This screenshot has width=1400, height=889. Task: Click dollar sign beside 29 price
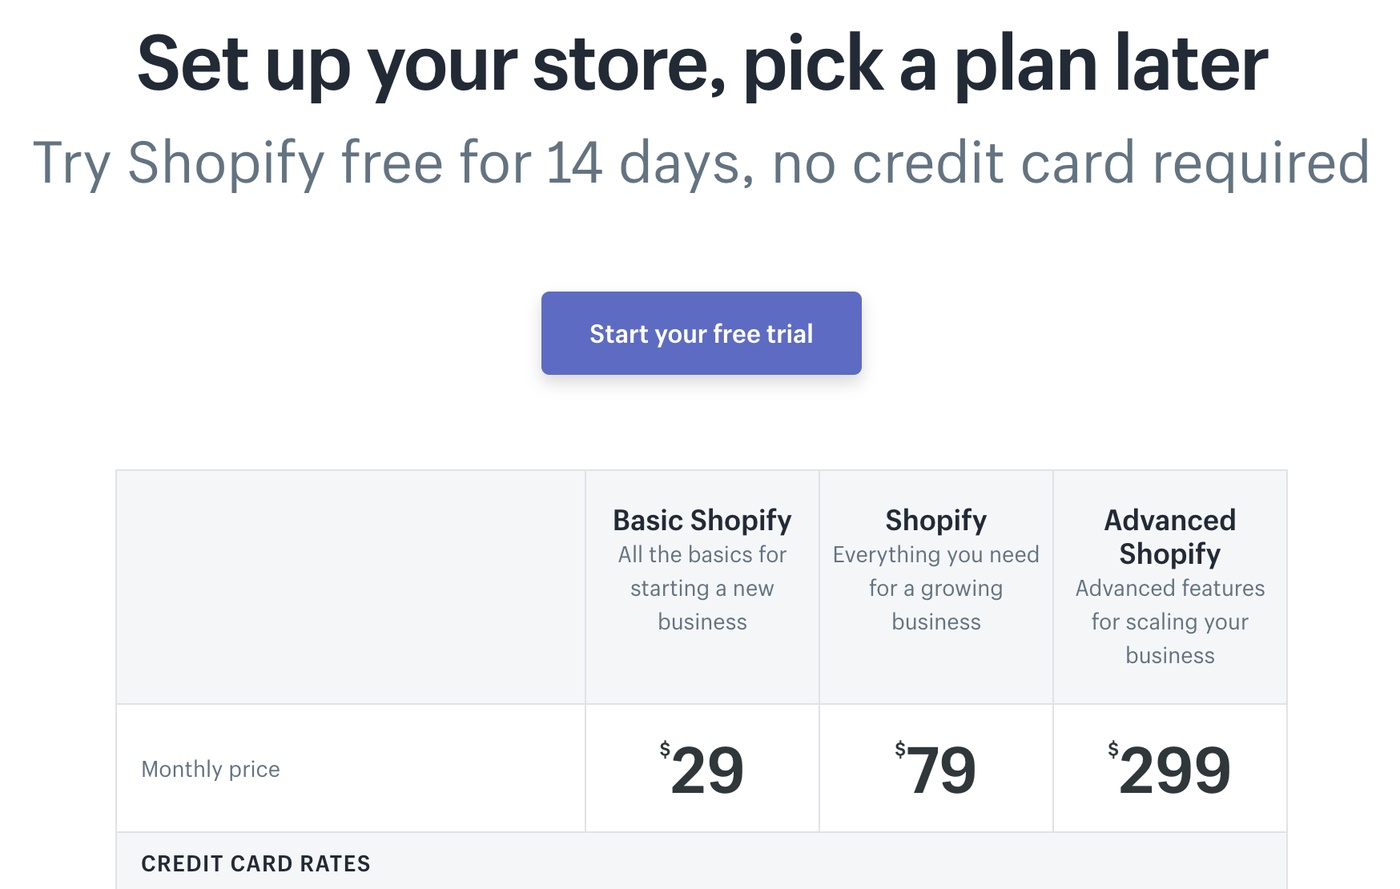[x=665, y=749]
